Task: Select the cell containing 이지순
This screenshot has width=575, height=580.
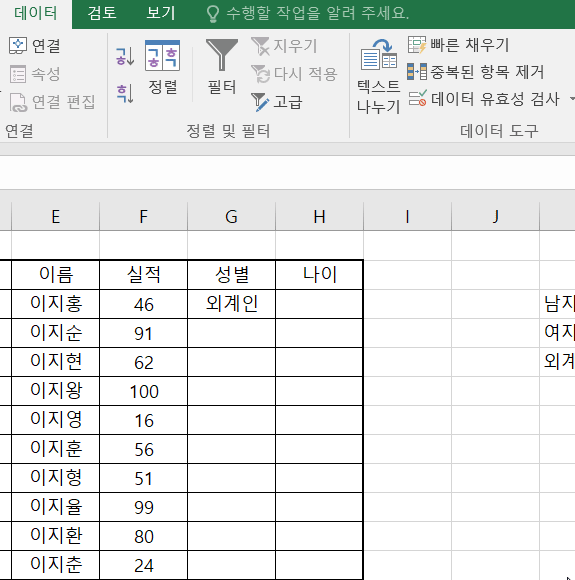Action: coord(56,333)
